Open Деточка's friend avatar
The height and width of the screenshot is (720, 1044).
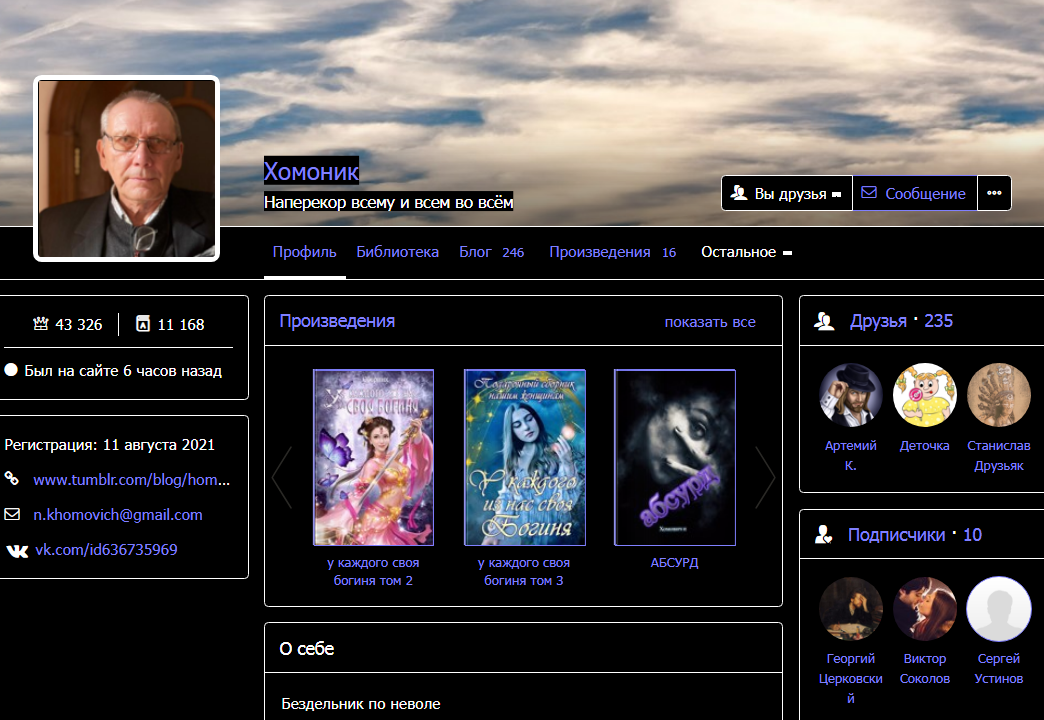[x=925, y=395]
